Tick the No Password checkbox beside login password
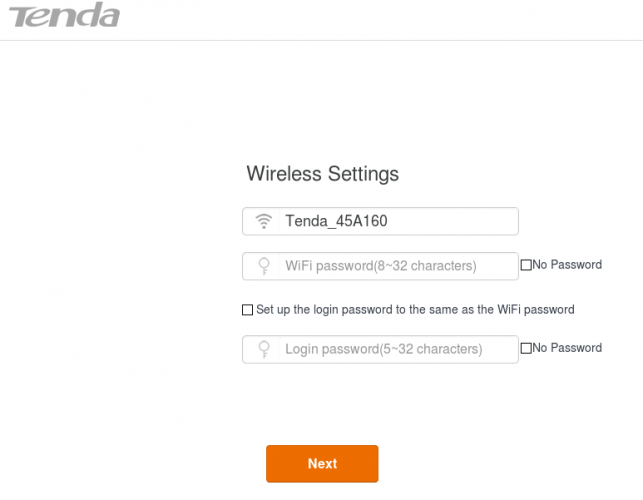The height and width of the screenshot is (500, 643). click(x=526, y=349)
